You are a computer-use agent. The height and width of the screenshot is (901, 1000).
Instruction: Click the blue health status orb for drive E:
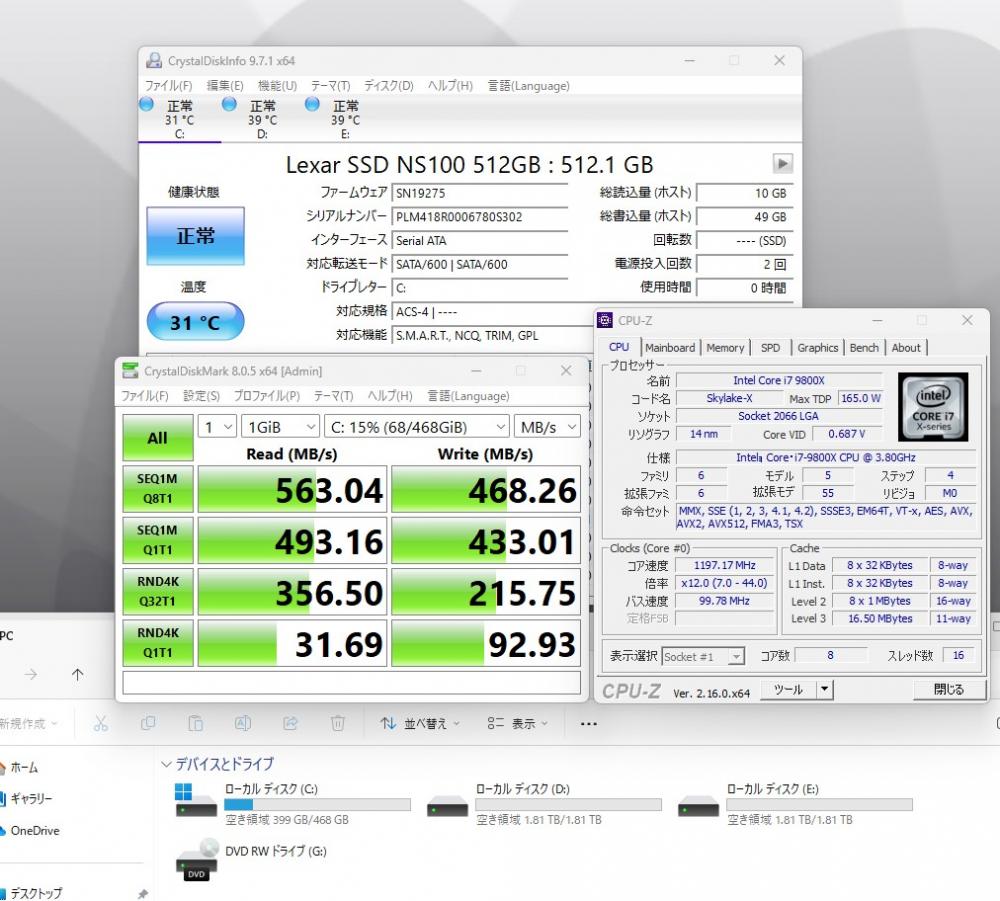(312, 104)
